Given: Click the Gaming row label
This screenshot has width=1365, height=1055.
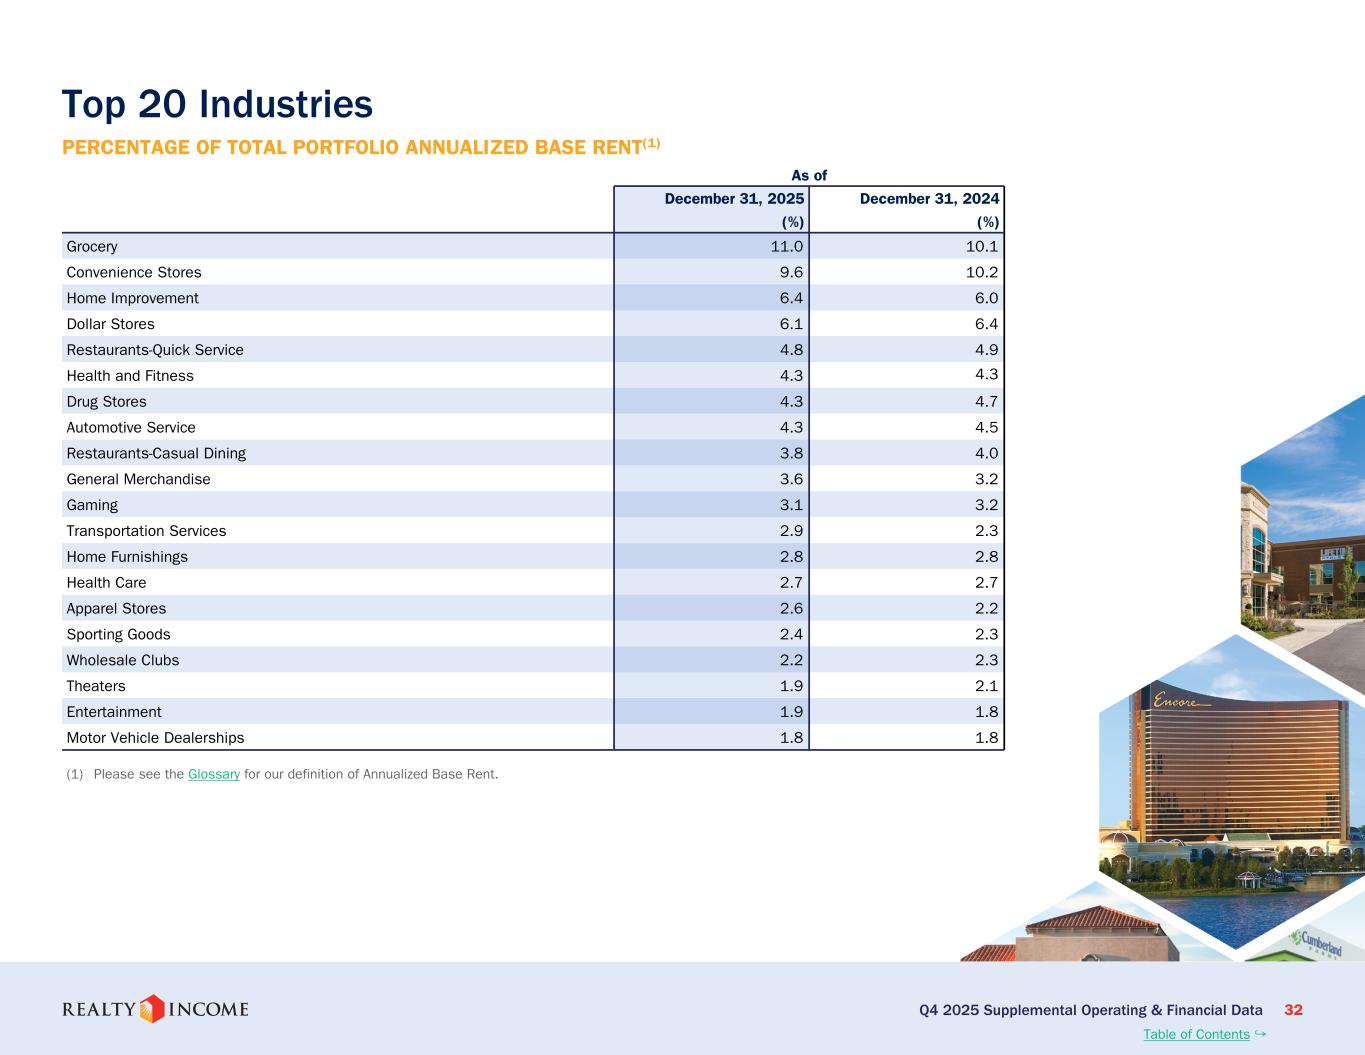Looking at the screenshot, I should 92,505.
